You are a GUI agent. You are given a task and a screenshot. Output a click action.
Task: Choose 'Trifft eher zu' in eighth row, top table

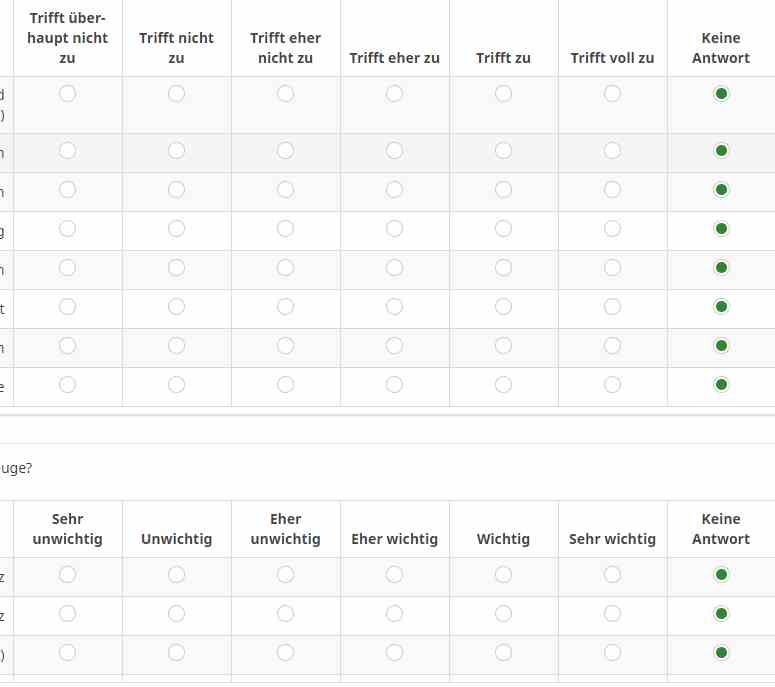(394, 385)
